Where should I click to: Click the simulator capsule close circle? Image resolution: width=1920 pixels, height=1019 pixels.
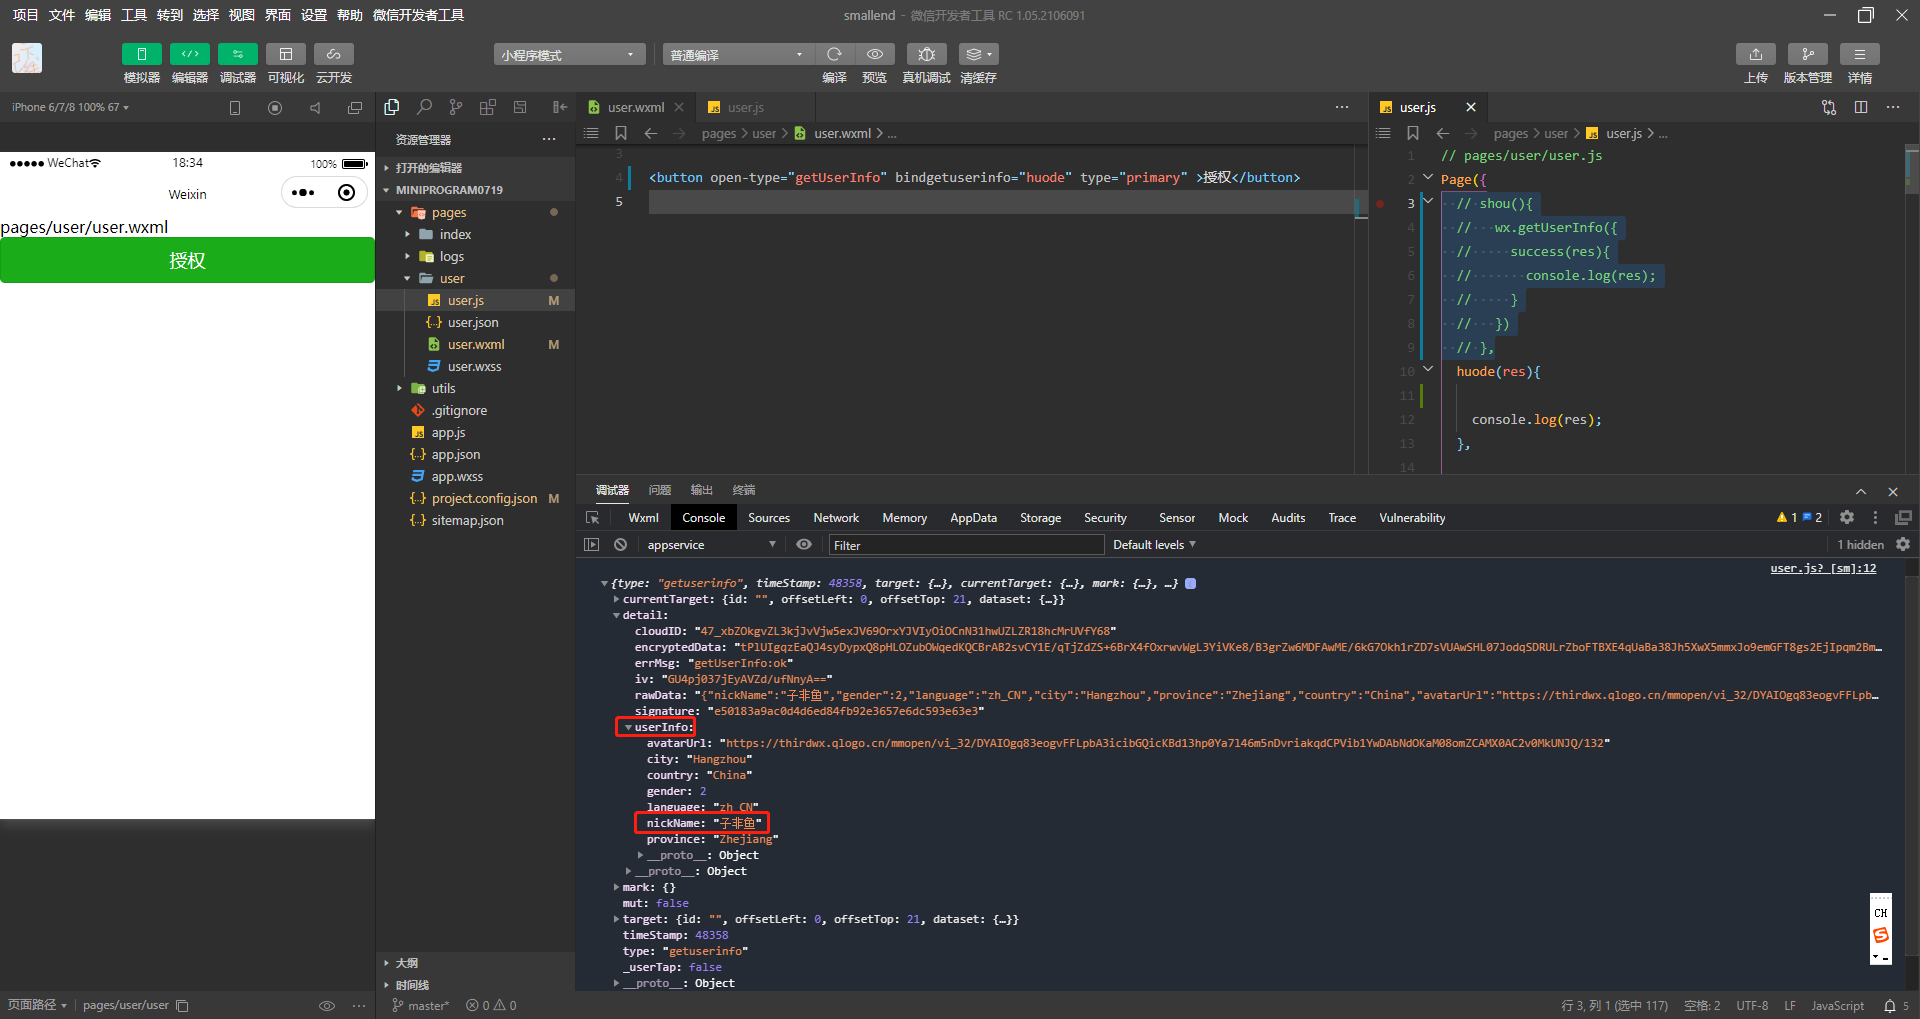[346, 193]
